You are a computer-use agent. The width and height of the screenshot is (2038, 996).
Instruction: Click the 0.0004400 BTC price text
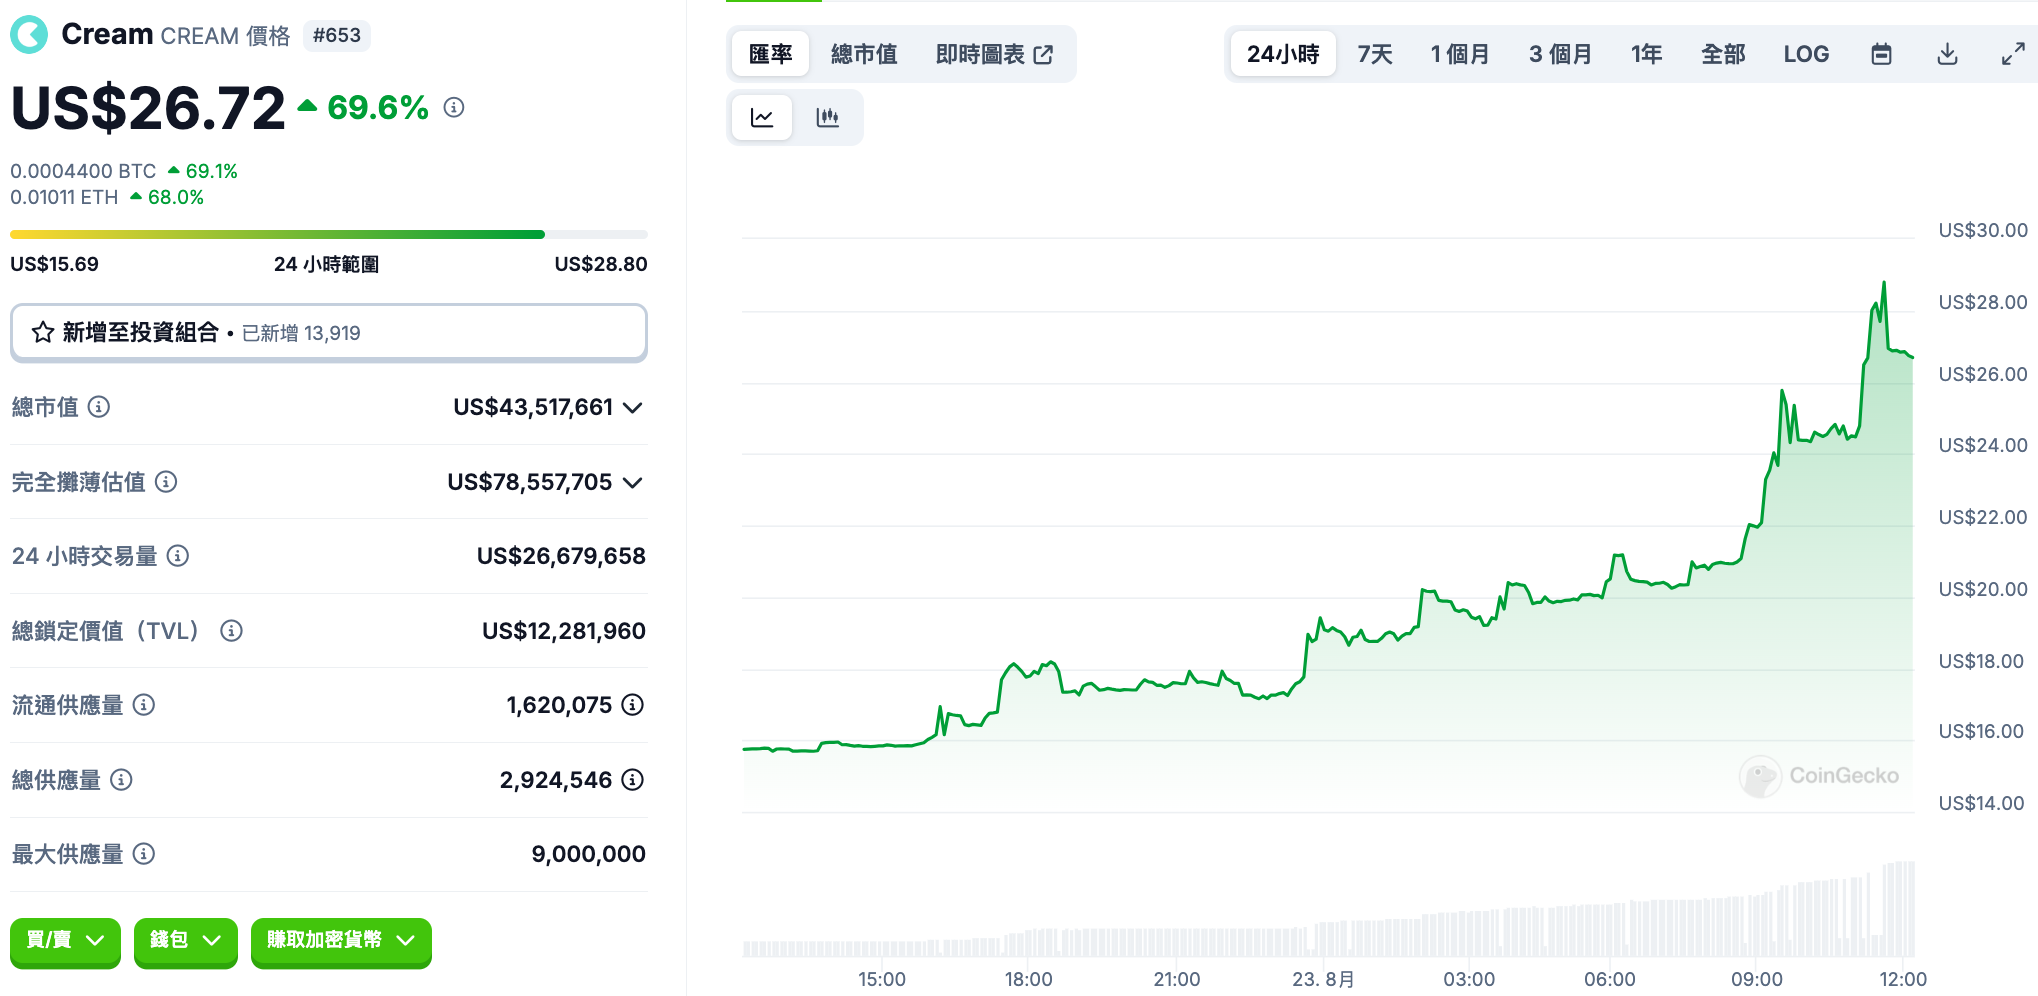pyautogui.click(x=83, y=171)
